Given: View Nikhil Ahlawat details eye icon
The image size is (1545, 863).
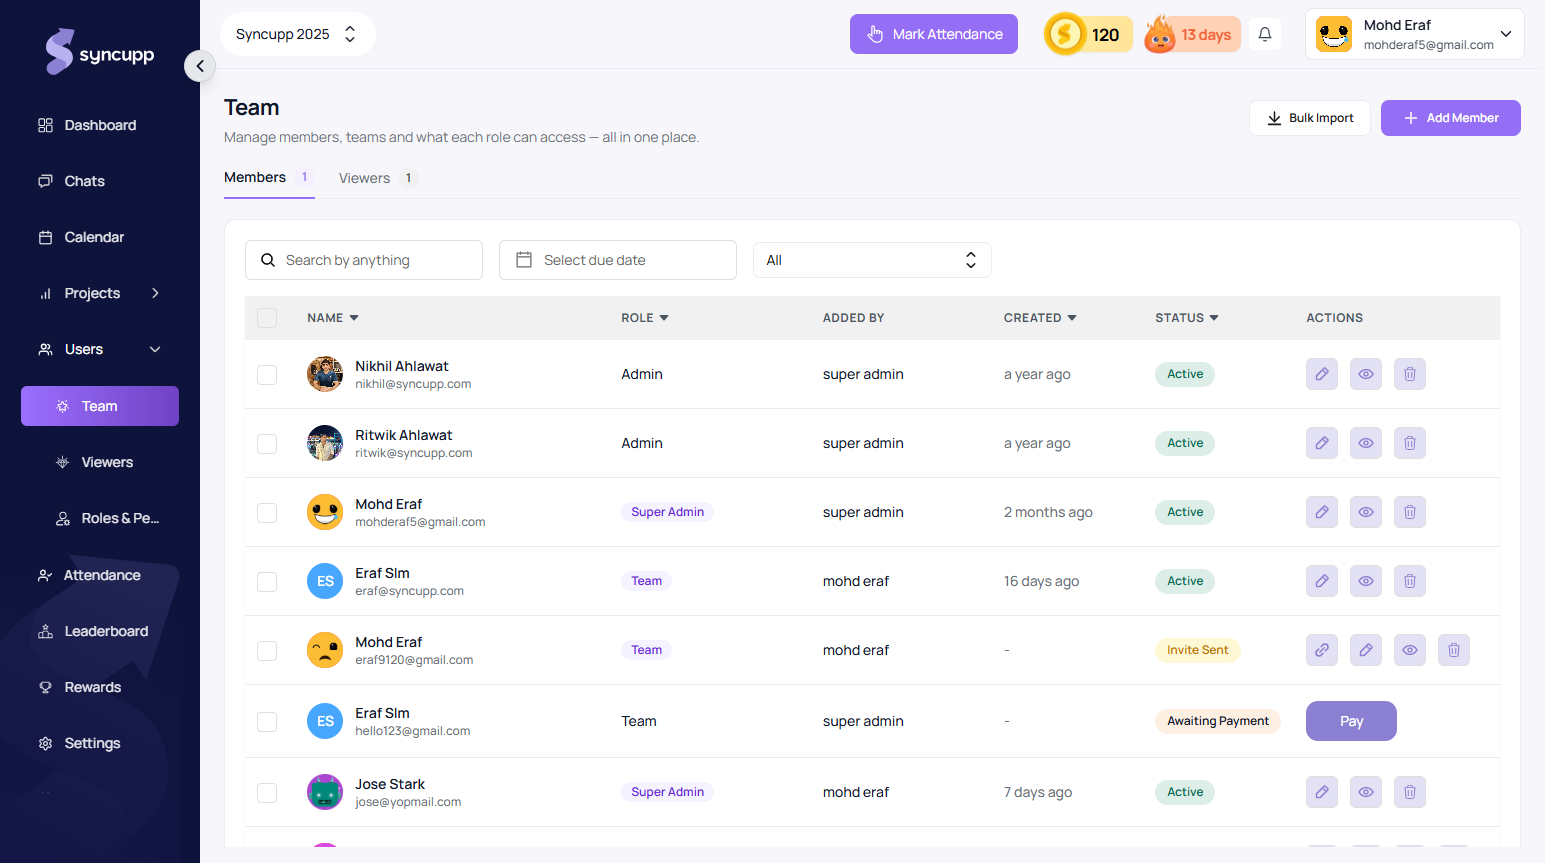Looking at the screenshot, I should tap(1366, 374).
